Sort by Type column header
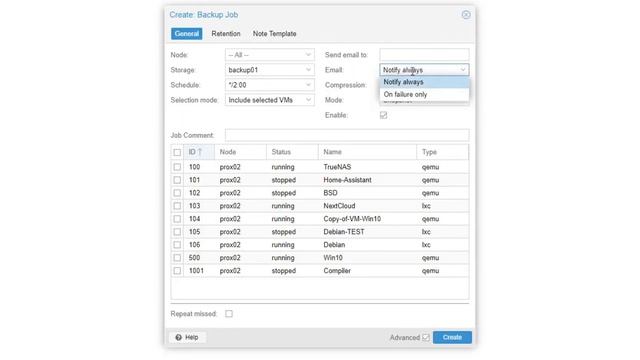Viewport: 640px width, 360px height. coord(442,152)
